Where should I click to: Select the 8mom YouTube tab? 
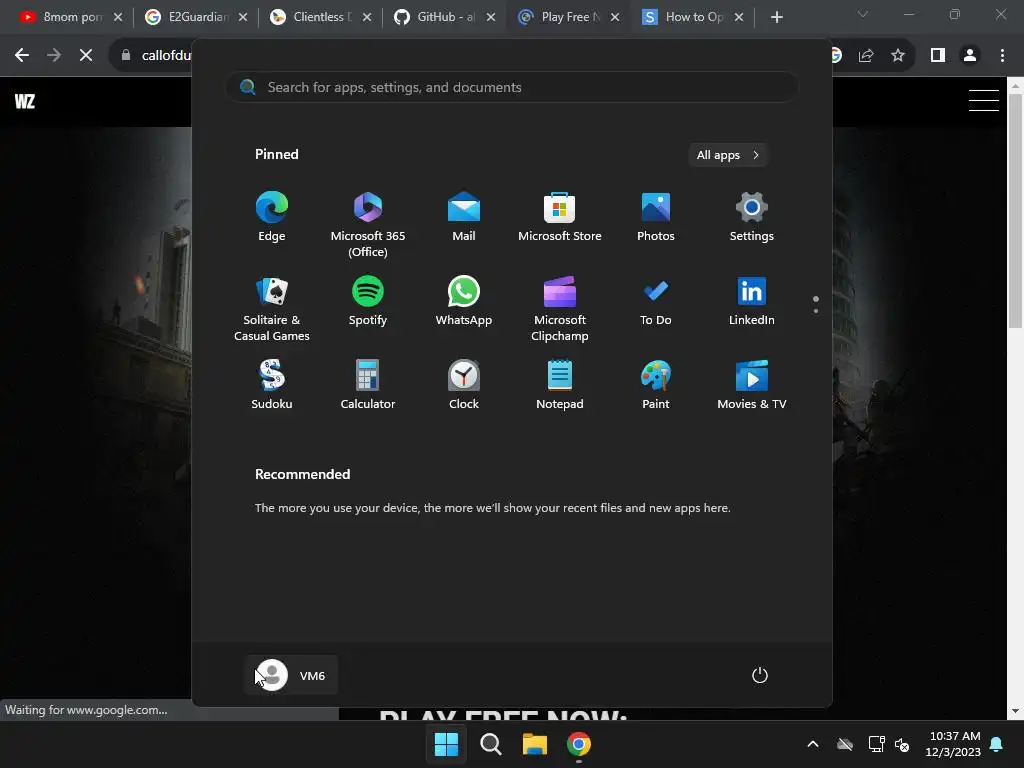click(71, 17)
